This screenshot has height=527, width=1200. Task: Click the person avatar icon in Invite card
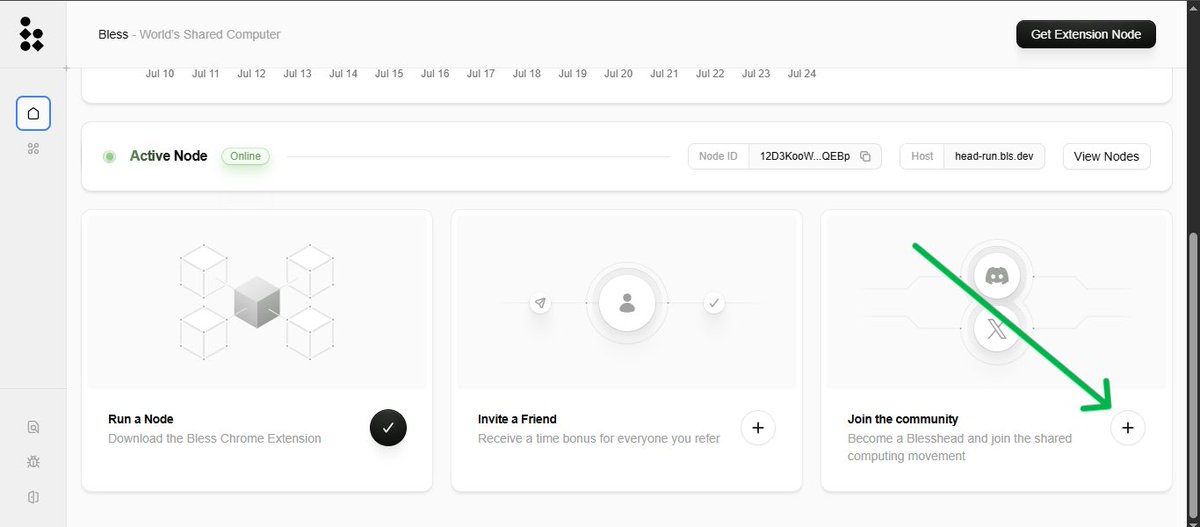click(627, 302)
